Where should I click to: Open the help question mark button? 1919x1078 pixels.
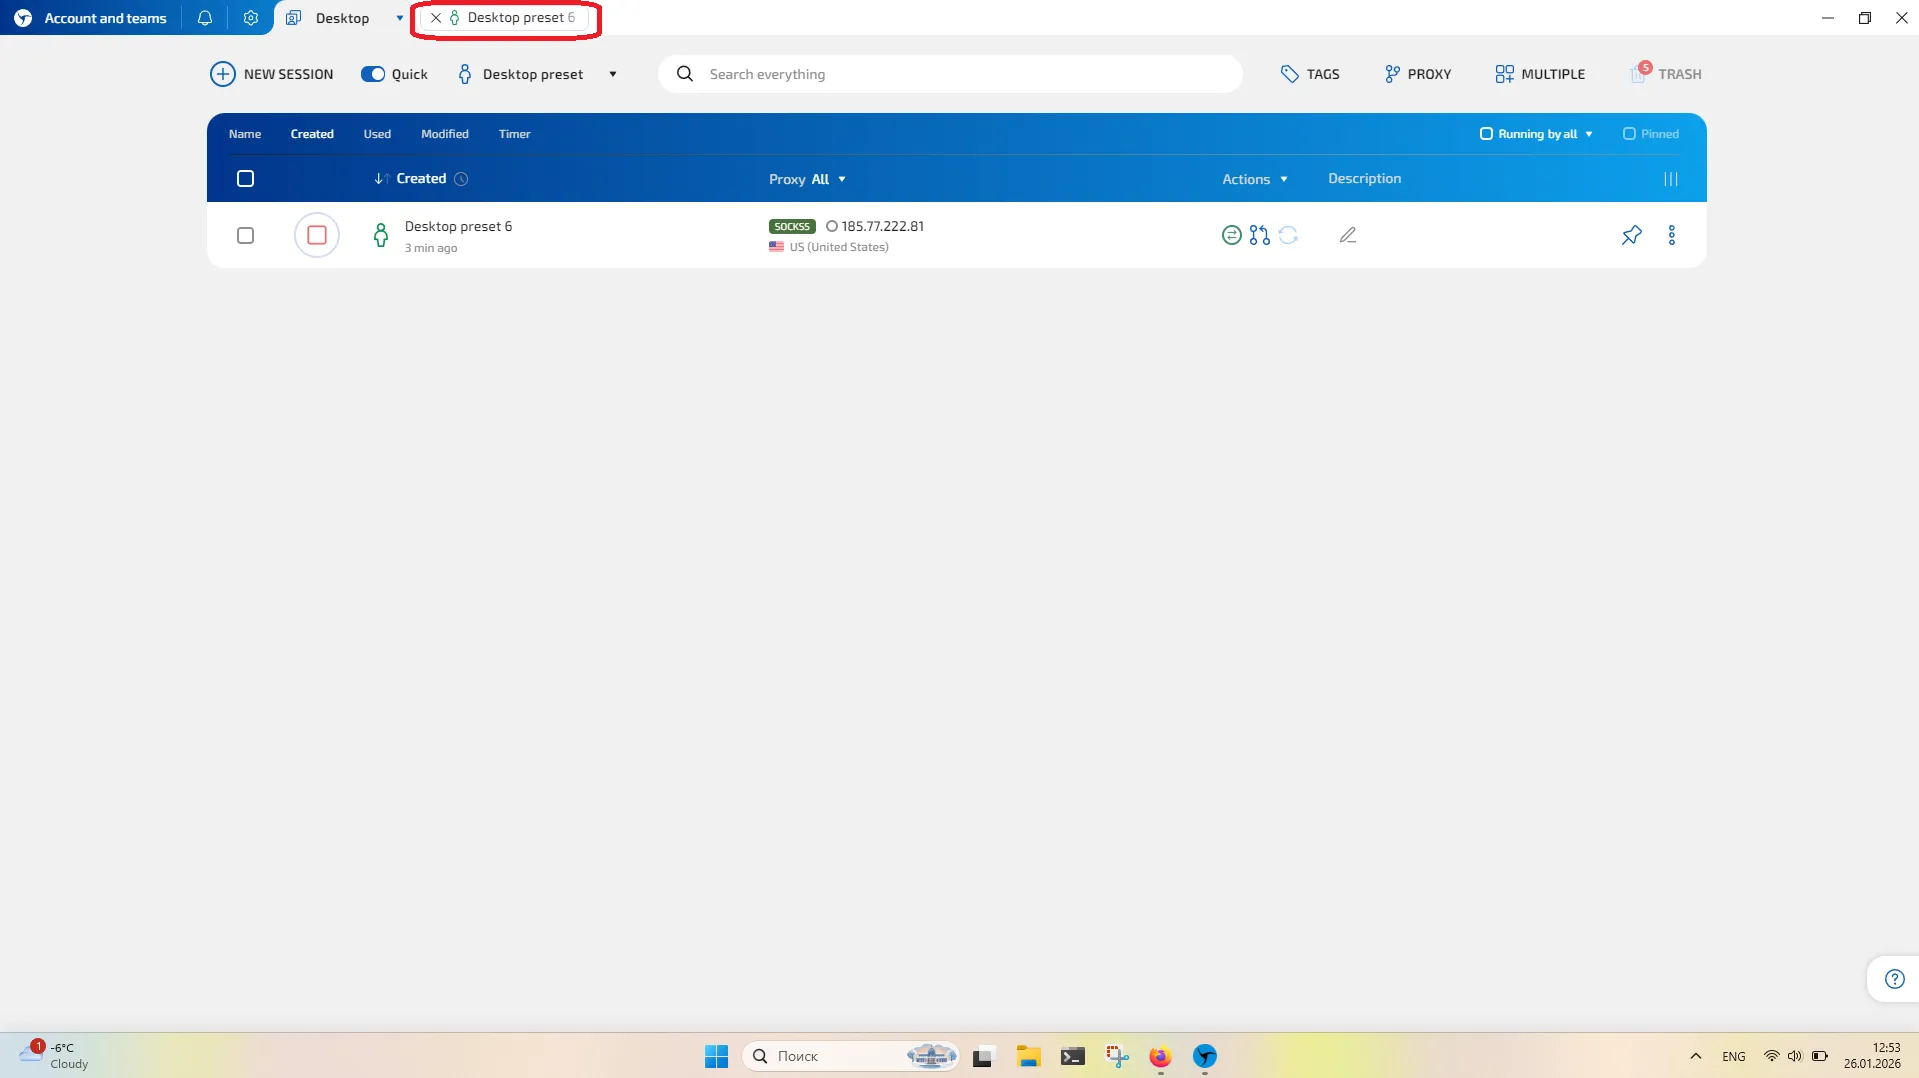(1894, 979)
